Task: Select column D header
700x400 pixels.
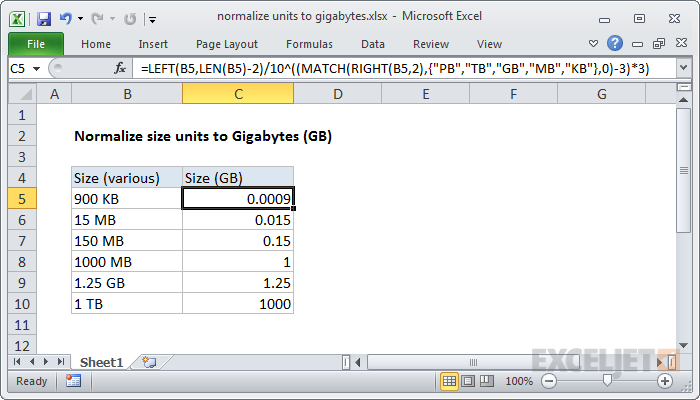Action: click(x=338, y=94)
